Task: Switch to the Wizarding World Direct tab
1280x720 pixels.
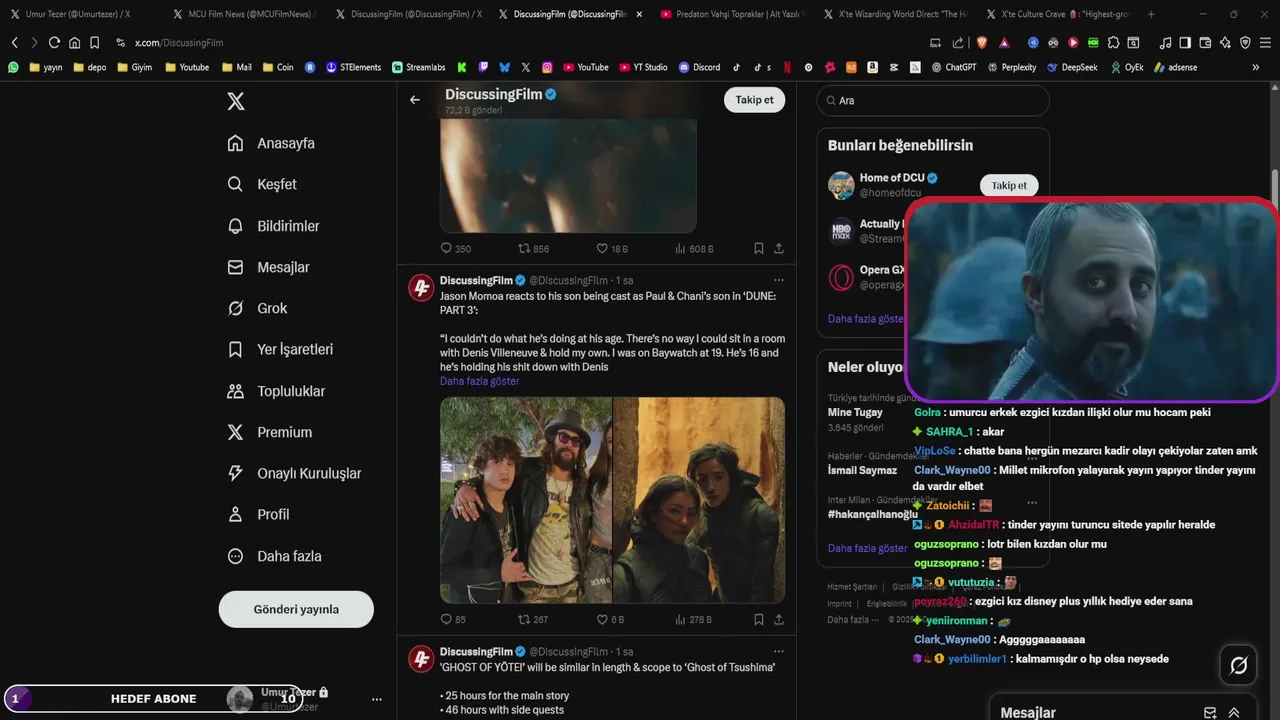Action: click(896, 14)
